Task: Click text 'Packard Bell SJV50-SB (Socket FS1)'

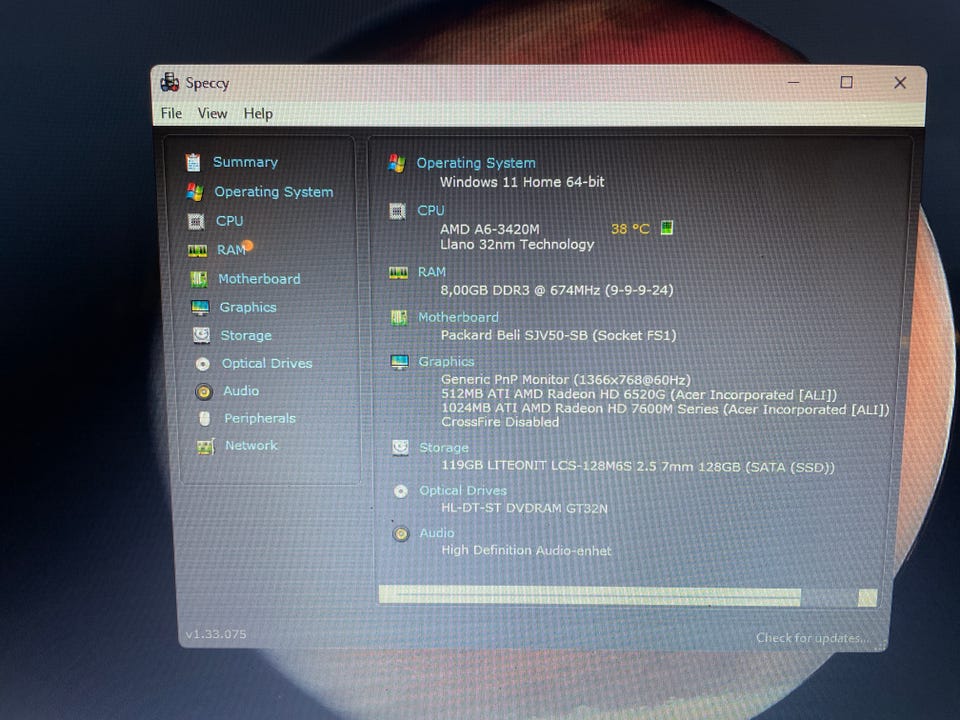Action: click(x=558, y=336)
